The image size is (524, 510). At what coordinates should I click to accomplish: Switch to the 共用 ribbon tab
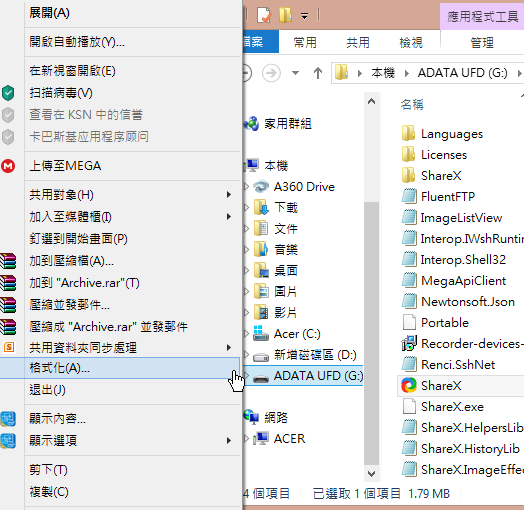[x=358, y=42]
